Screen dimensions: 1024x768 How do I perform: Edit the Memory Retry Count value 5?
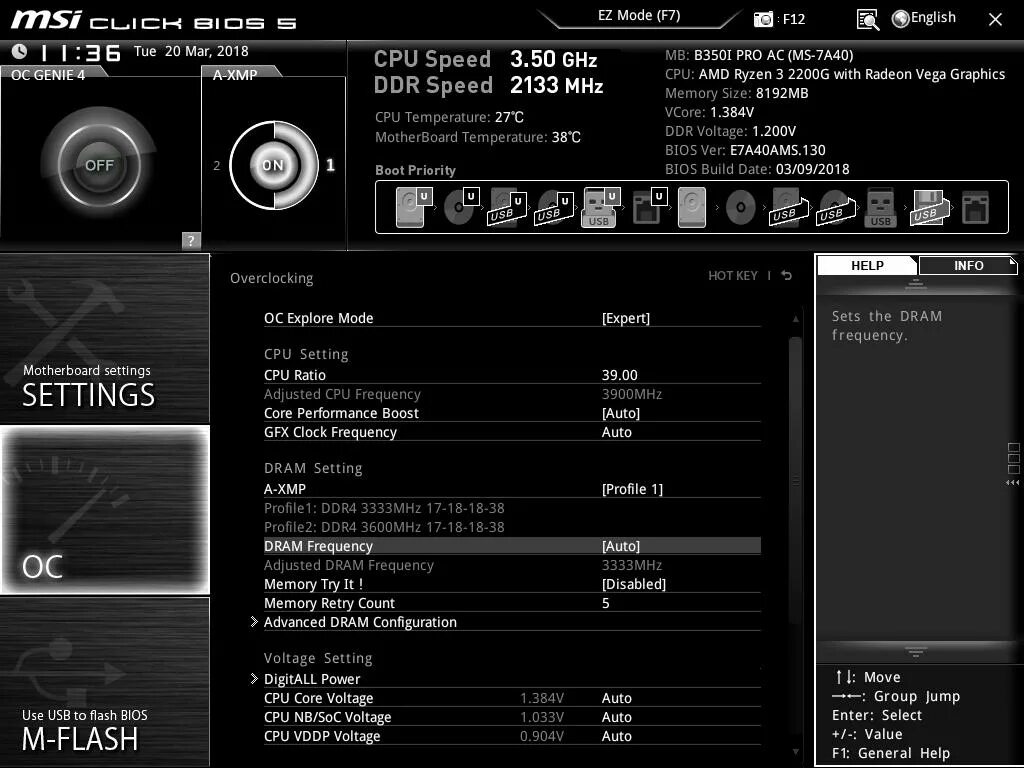(x=605, y=603)
